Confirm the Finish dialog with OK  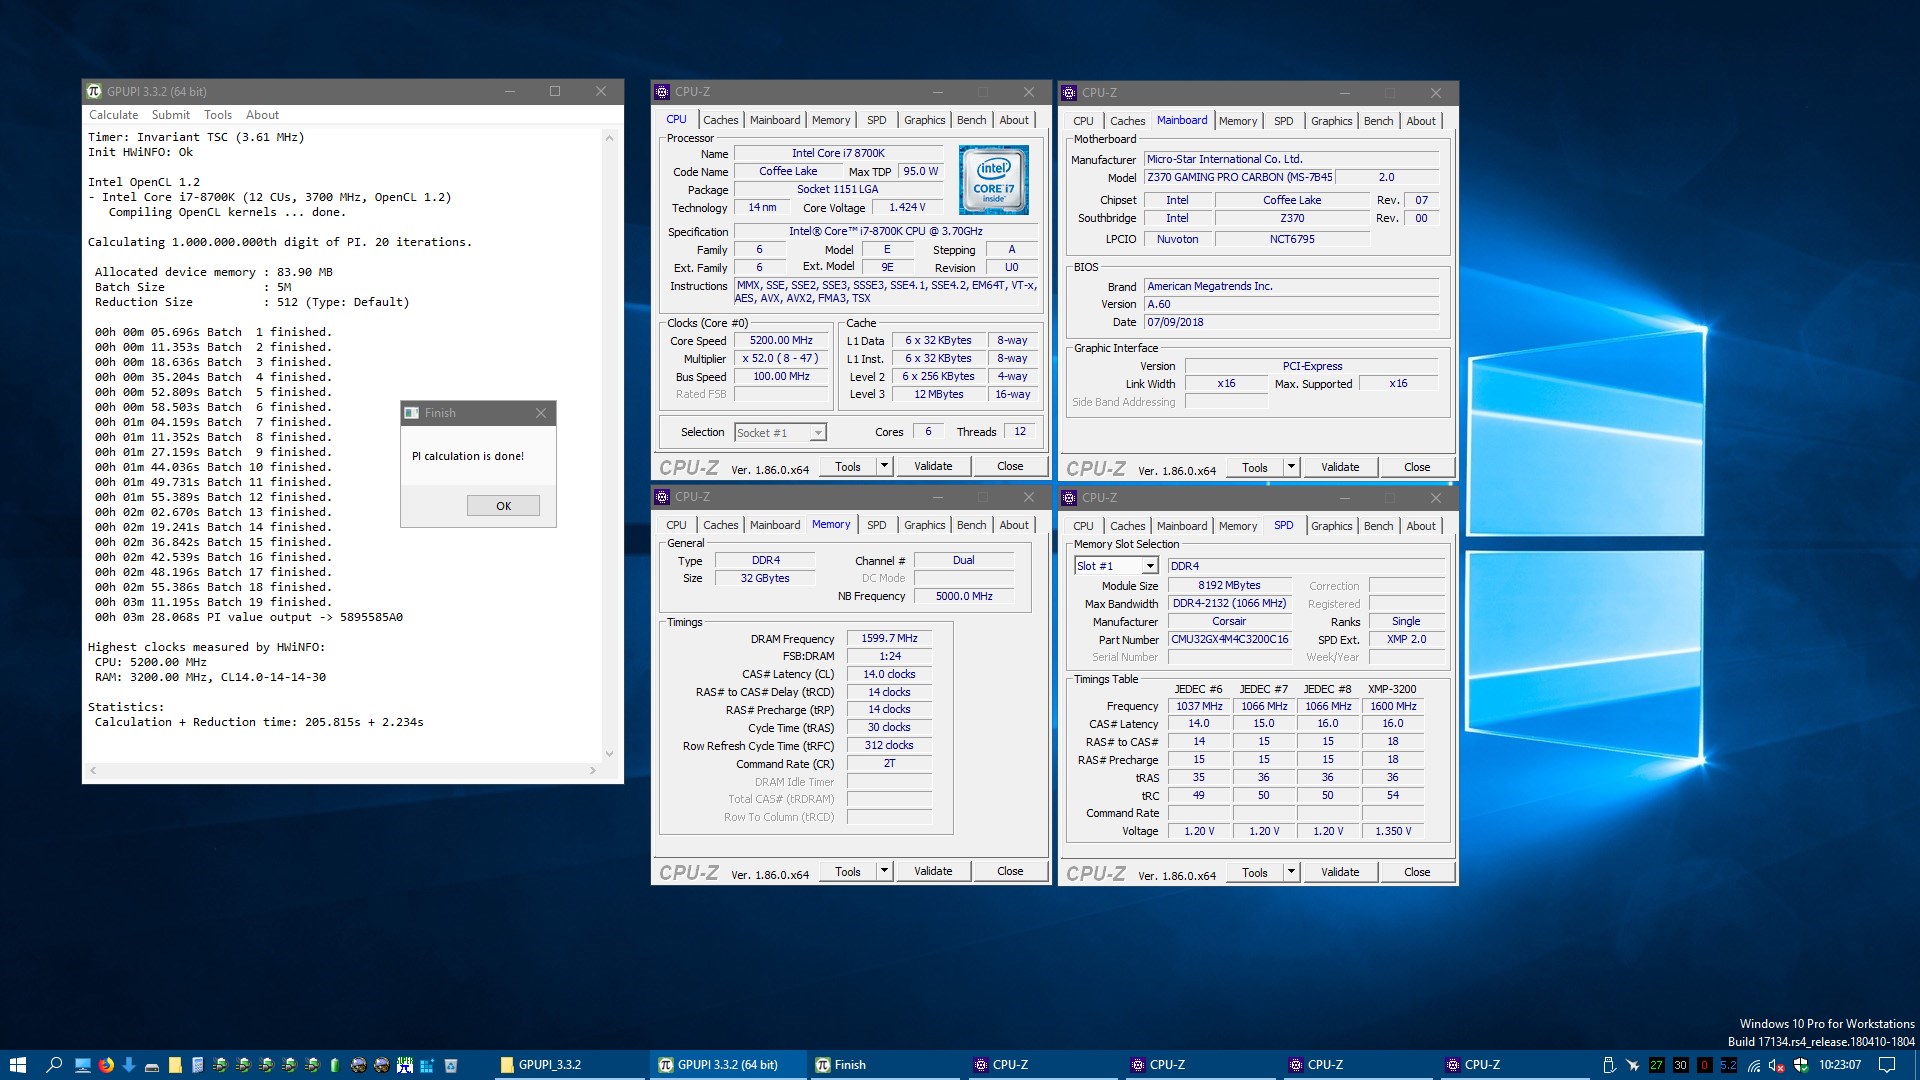pos(503,506)
